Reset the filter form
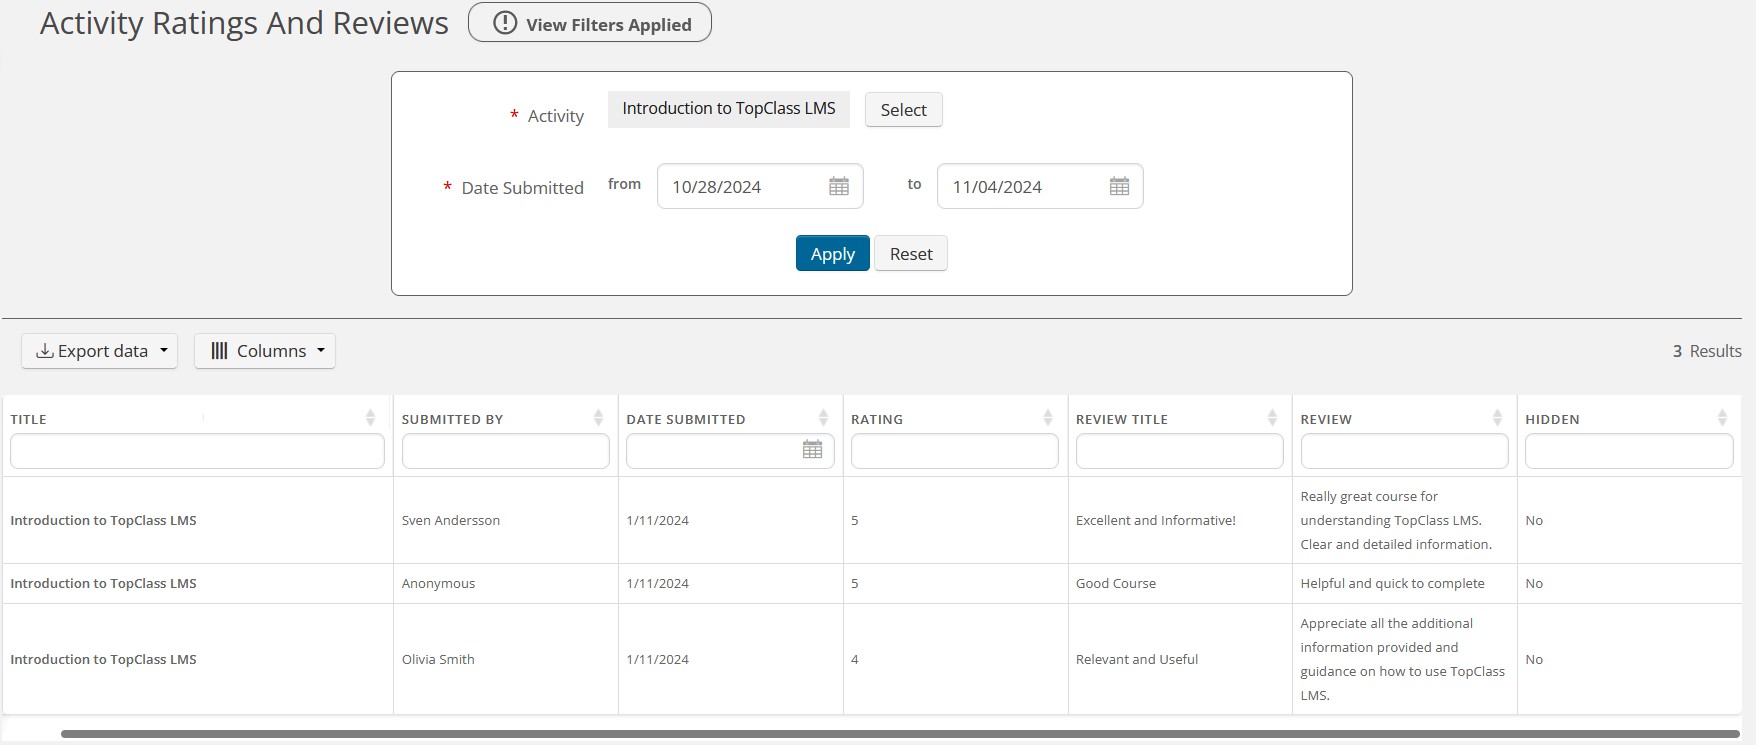This screenshot has height=745, width=1756. [911, 254]
